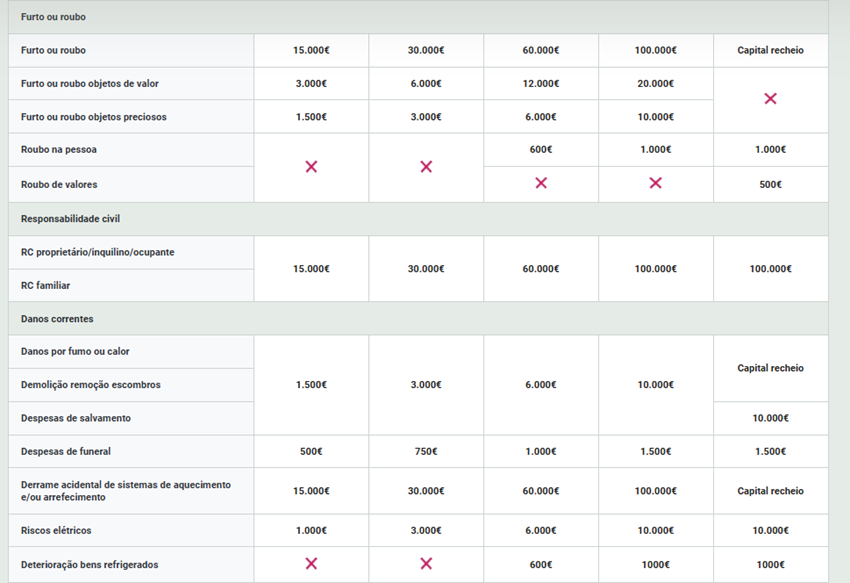850x583 pixels.
Task: Click the RC familiar row label
Action: coord(46,285)
